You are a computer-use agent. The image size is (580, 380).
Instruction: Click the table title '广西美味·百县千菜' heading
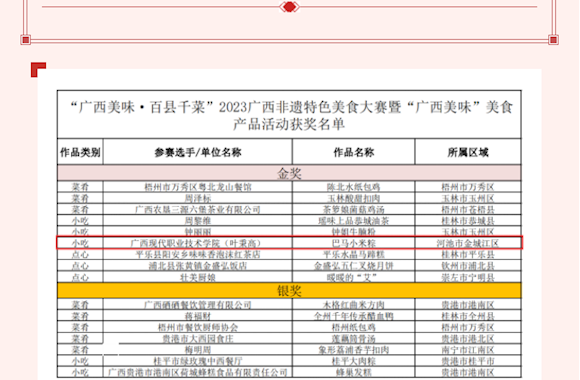(x=289, y=115)
